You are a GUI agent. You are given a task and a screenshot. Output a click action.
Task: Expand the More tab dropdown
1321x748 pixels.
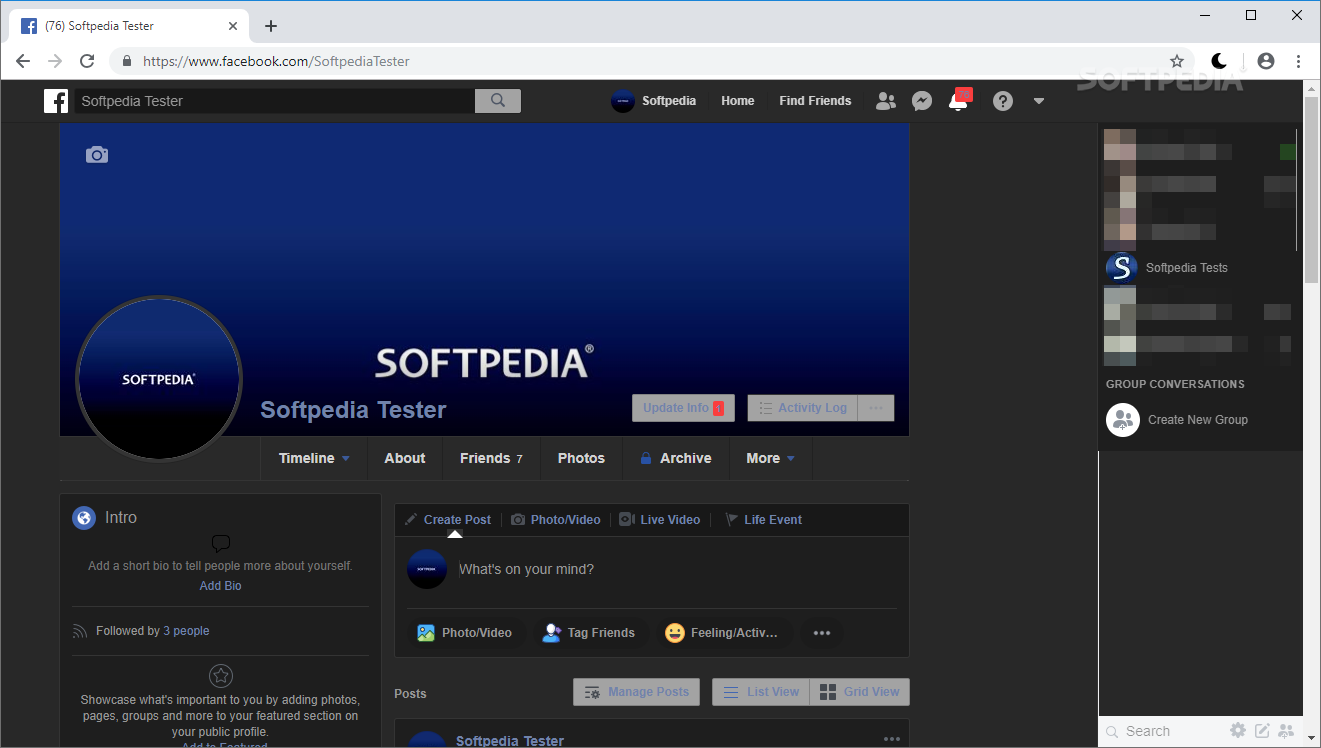770,458
